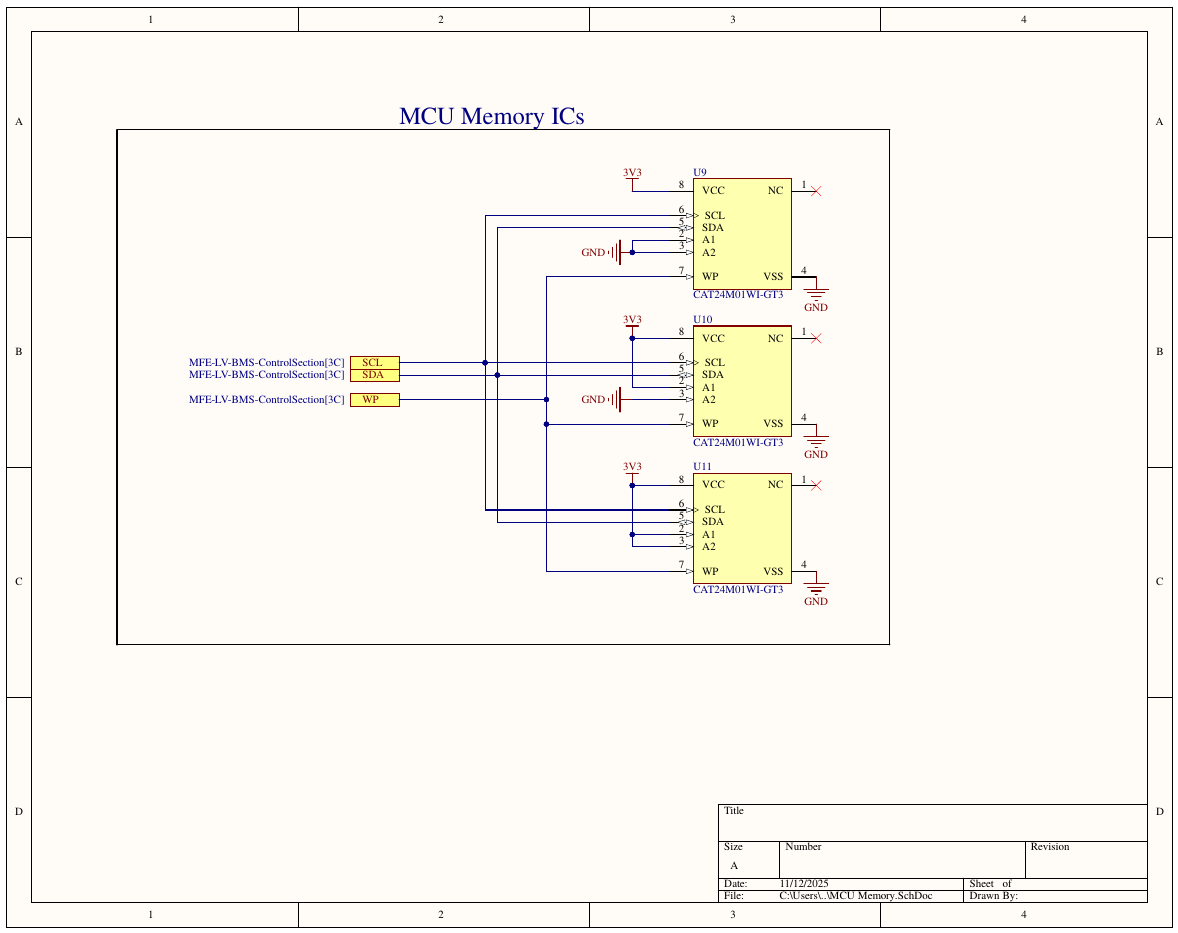Click the no-connect X on U11 NC pin
The height and width of the screenshot is (933, 1178).
point(817,486)
